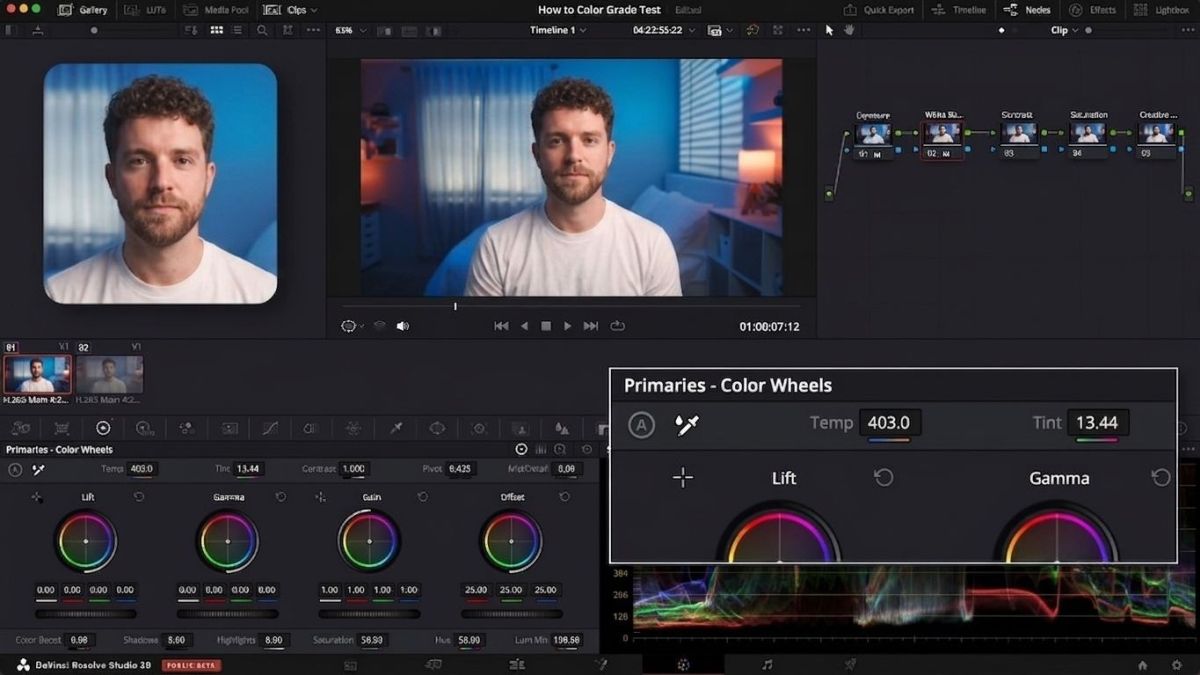Open the Tracker palette
This screenshot has width=1200, height=675.
(479, 428)
